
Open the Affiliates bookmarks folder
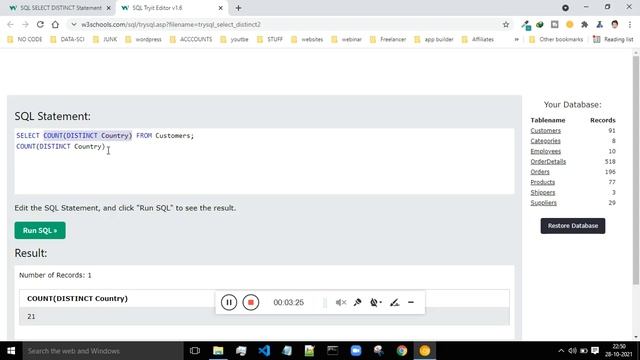click(478, 40)
